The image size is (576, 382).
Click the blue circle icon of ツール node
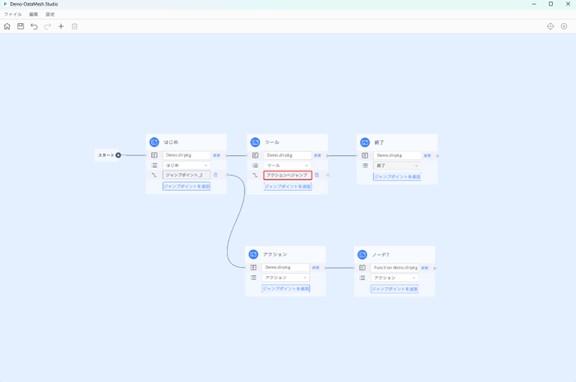click(255, 142)
